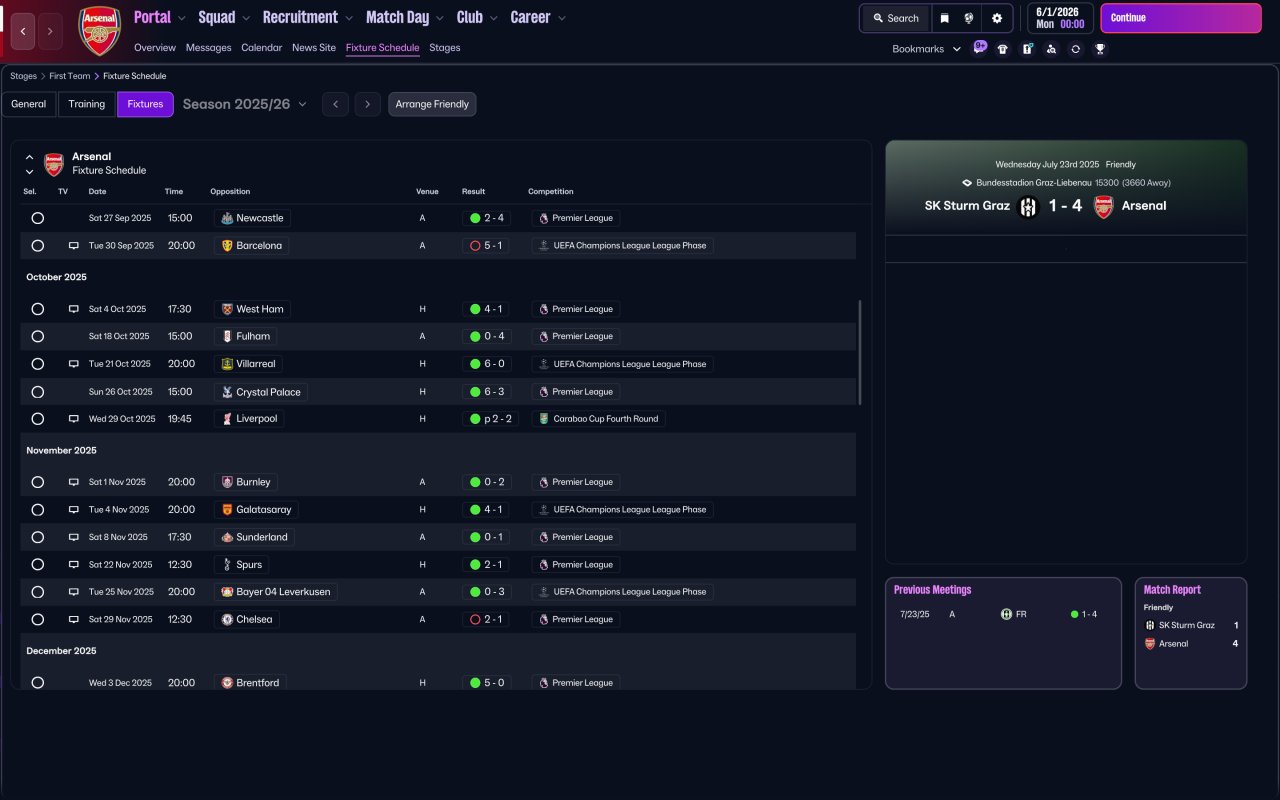Switch to the Calendar tab
This screenshot has height=800, width=1280.
[261, 48]
